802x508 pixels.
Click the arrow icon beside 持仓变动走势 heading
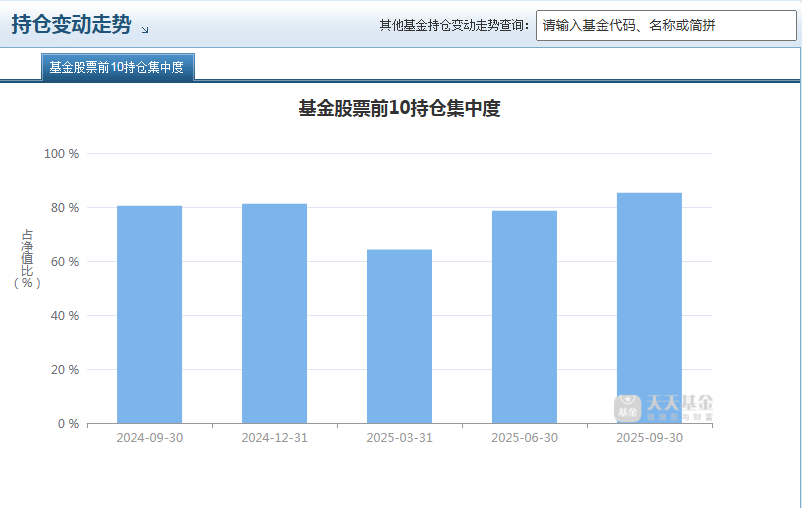click(145, 30)
